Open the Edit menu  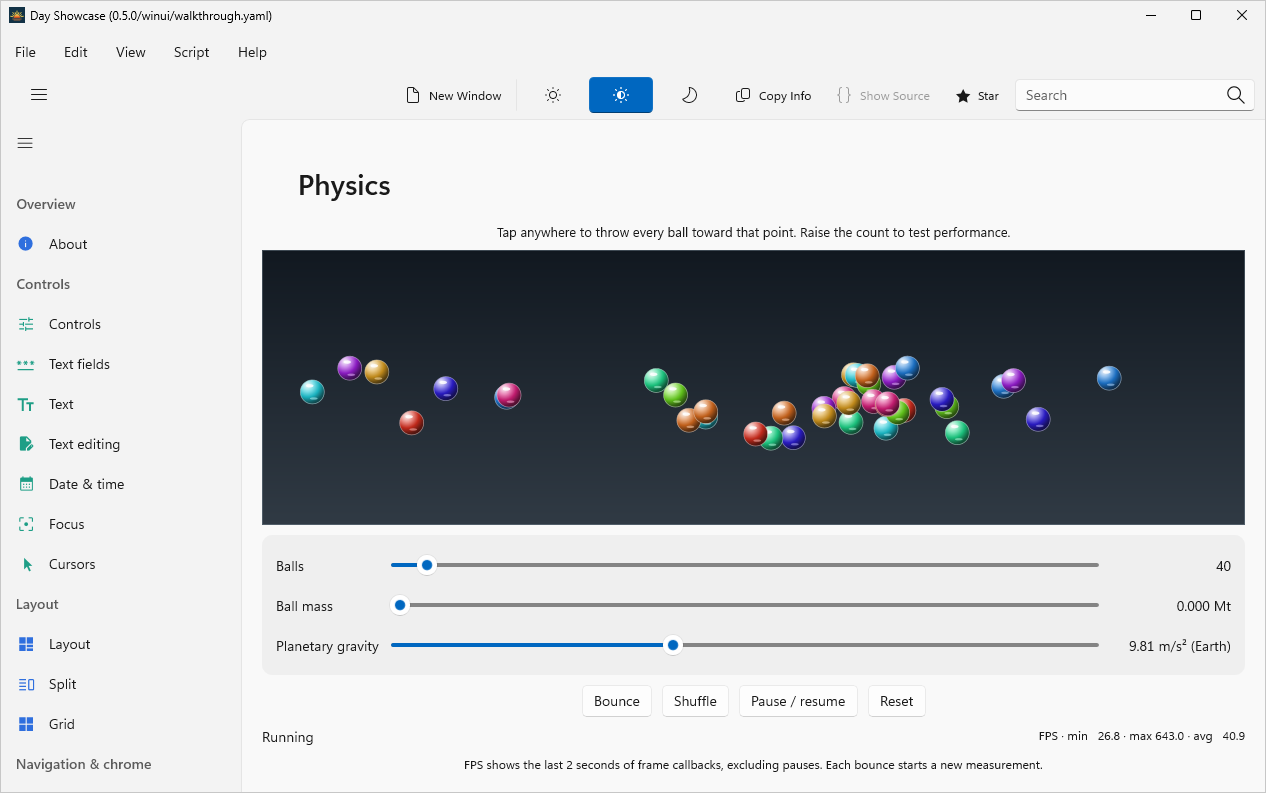click(x=76, y=52)
